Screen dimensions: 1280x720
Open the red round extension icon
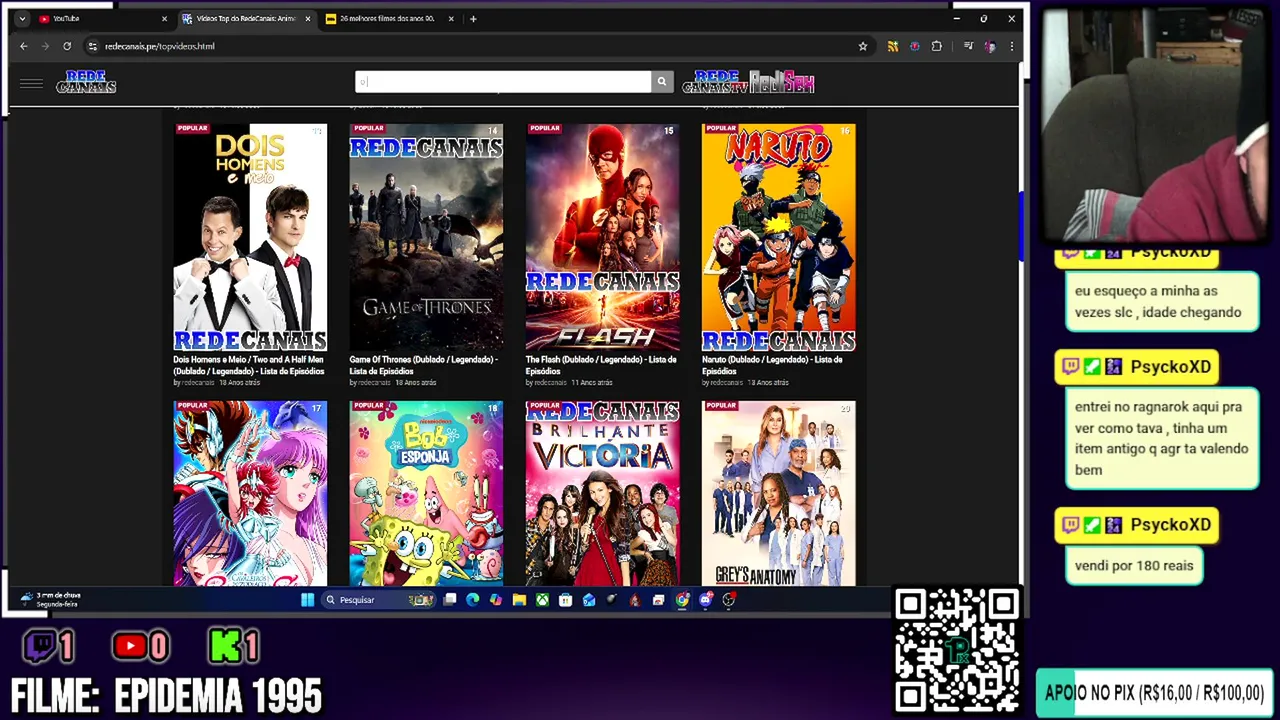click(914, 46)
